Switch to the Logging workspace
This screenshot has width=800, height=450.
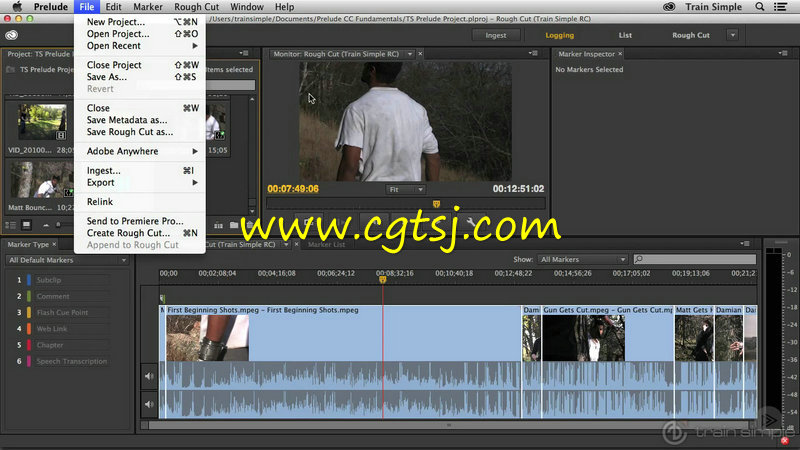click(x=560, y=35)
